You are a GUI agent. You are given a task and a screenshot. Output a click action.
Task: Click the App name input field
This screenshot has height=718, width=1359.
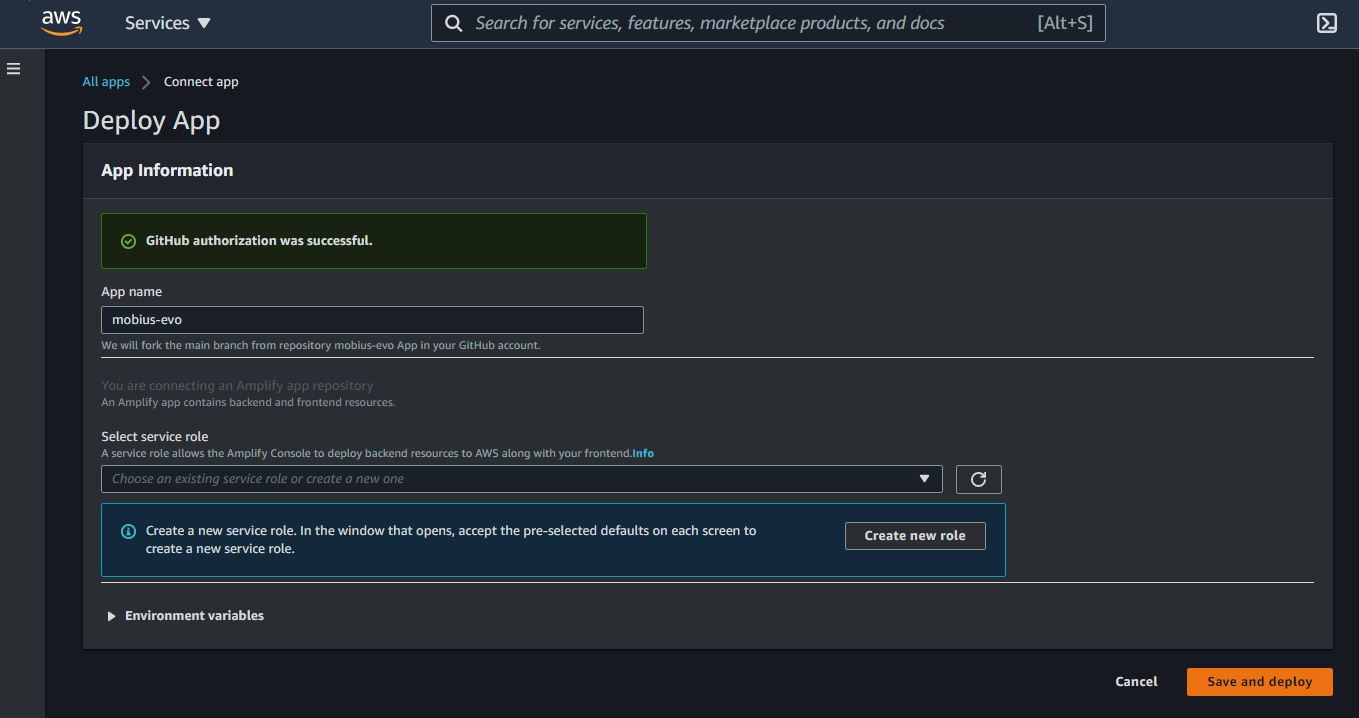click(x=372, y=320)
